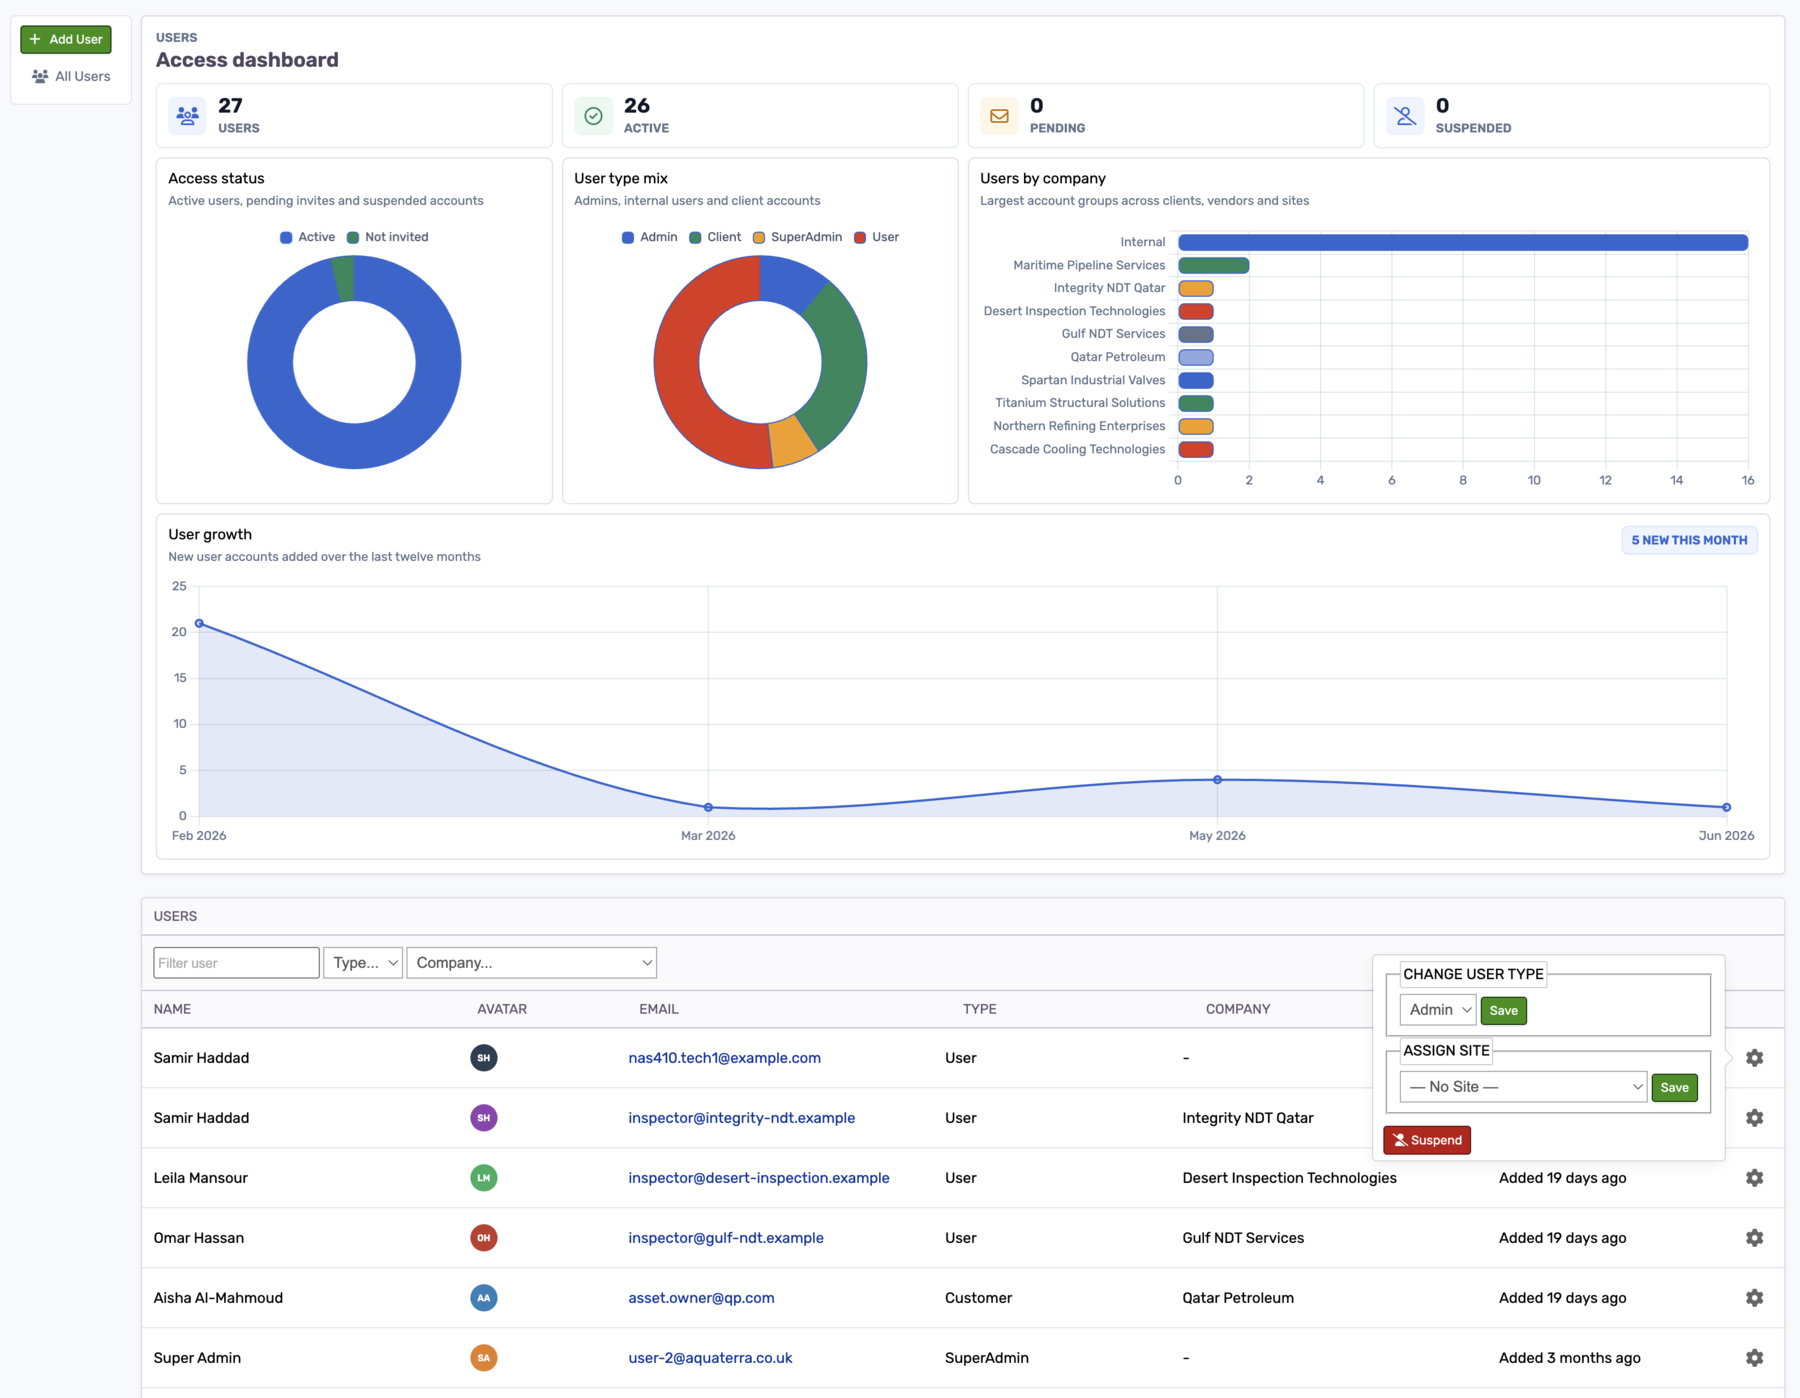Click 'Added 3 months ago' cell

point(1569,1358)
